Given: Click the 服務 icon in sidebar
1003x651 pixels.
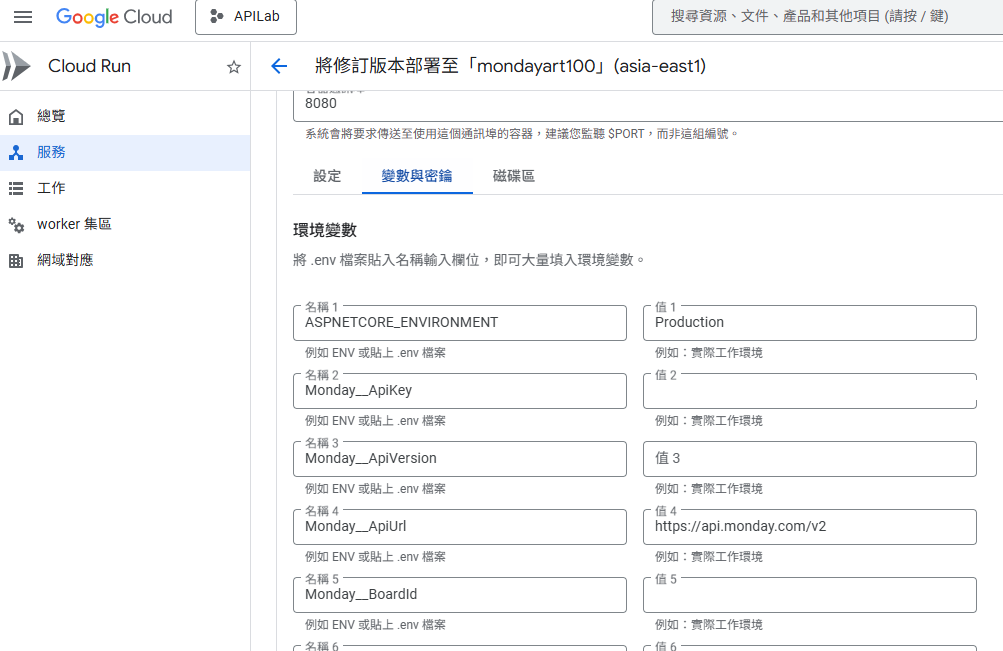Looking at the screenshot, I should pos(16,152).
